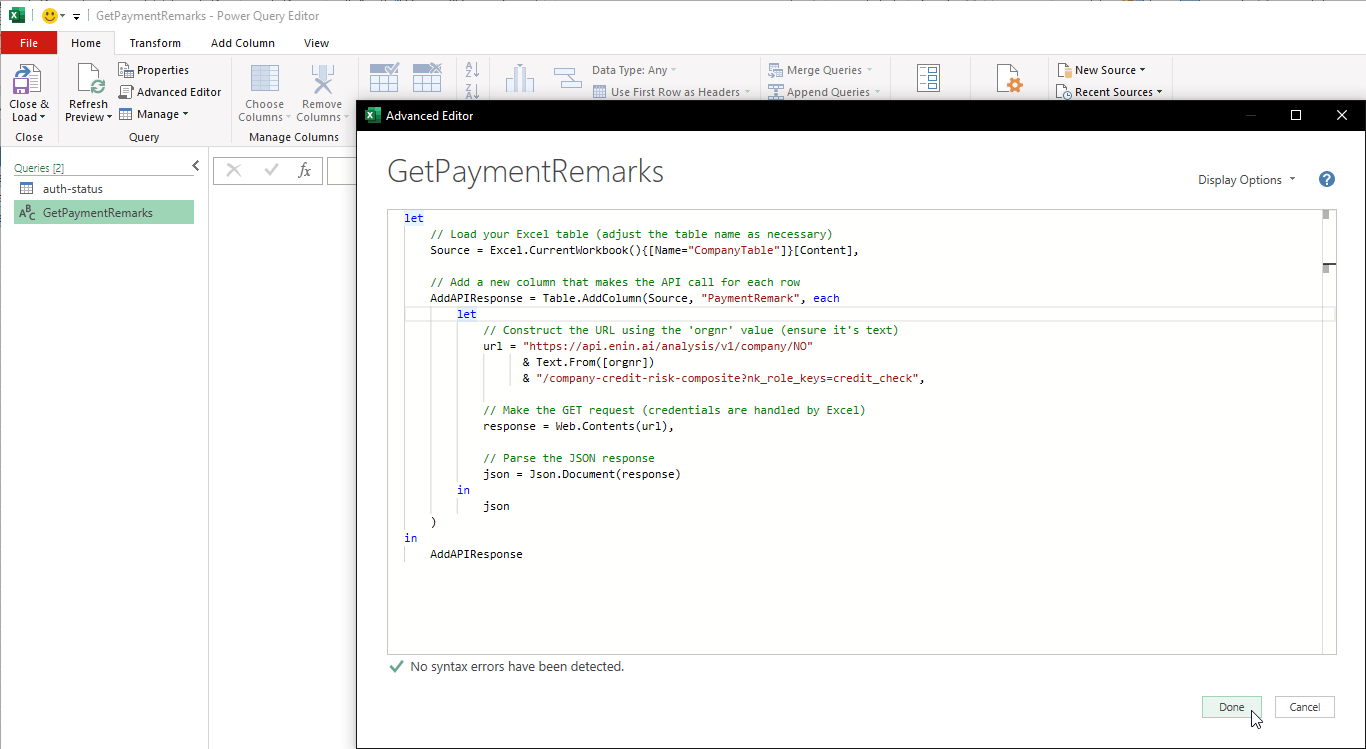
Task: Maximize the Advanced Editor window
Action: click(1296, 116)
